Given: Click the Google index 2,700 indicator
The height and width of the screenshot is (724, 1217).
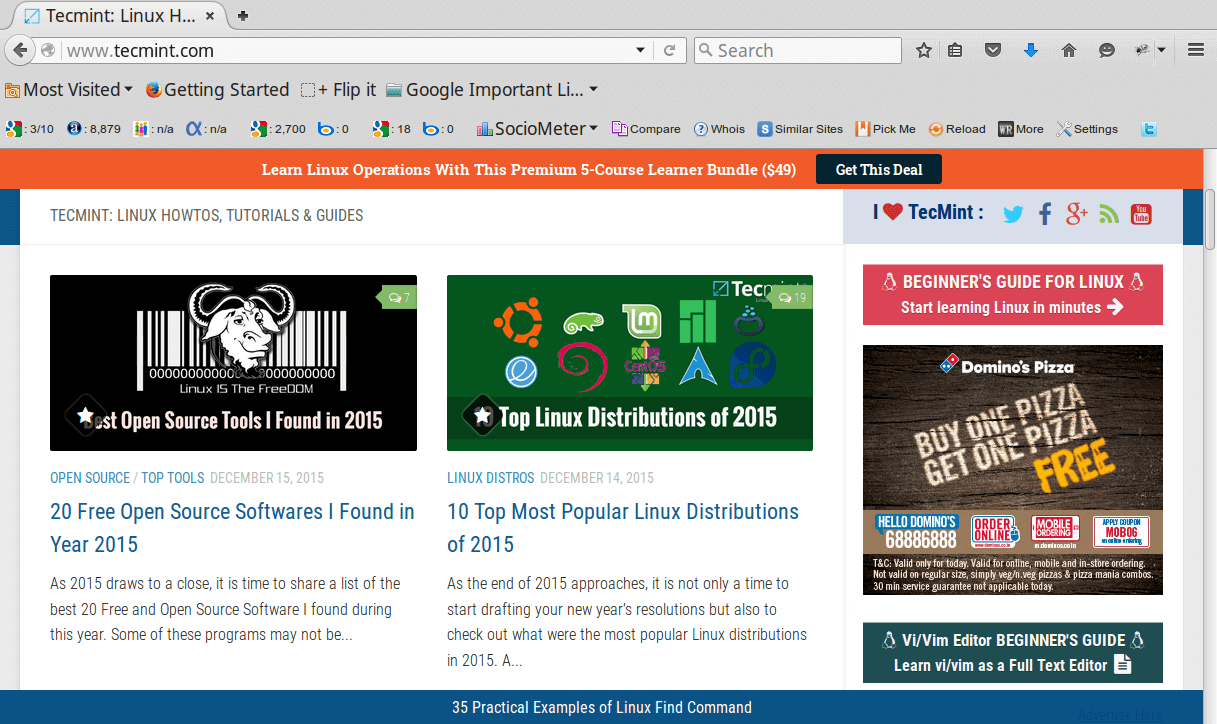Looking at the screenshot, I should 278,129.
